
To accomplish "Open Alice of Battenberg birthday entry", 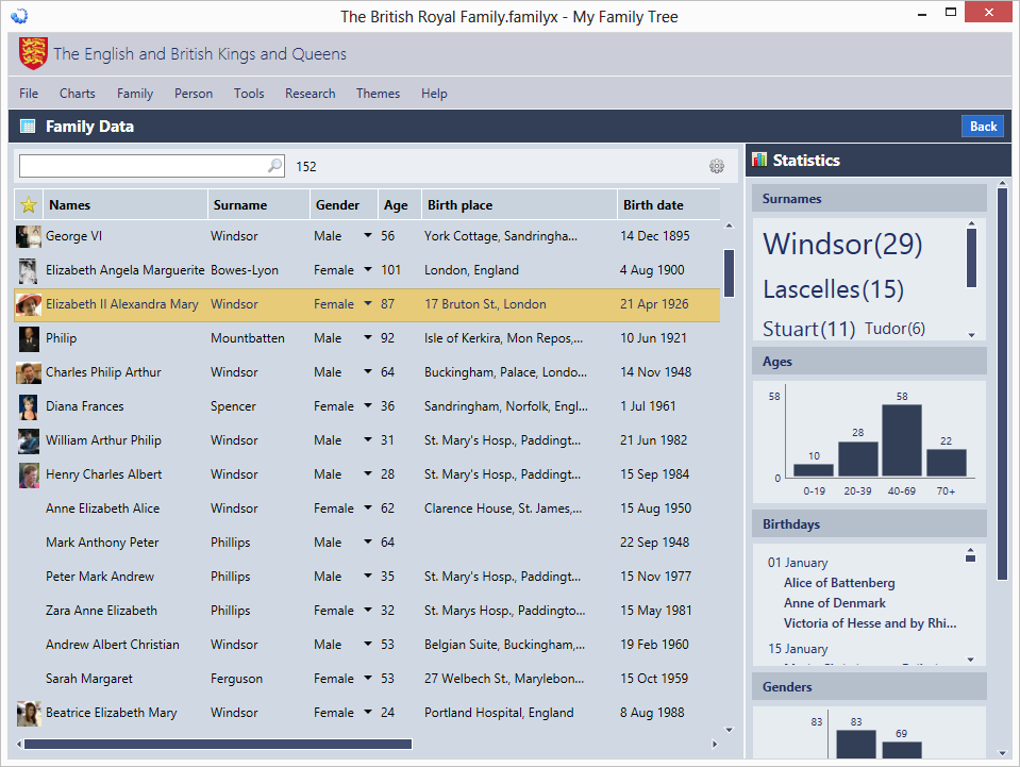I will pos(839,583).
